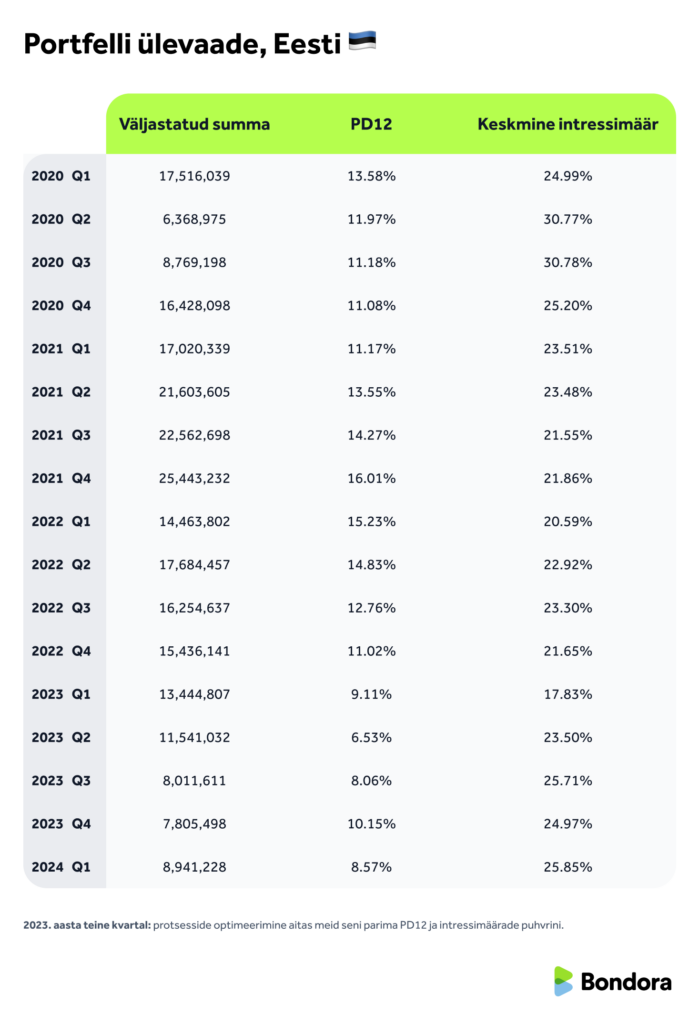Select the 2021 Q4 row label
Screen dimensions: 699x1024
tap(61, 478)
